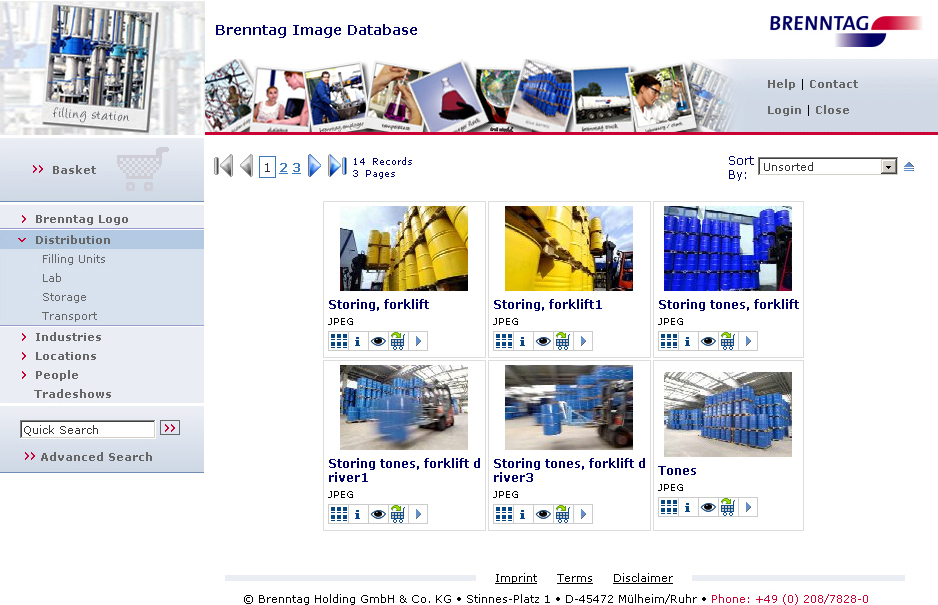
Task: Open grid icon for forklift driver1 image
Action: (x=339, y=514)
